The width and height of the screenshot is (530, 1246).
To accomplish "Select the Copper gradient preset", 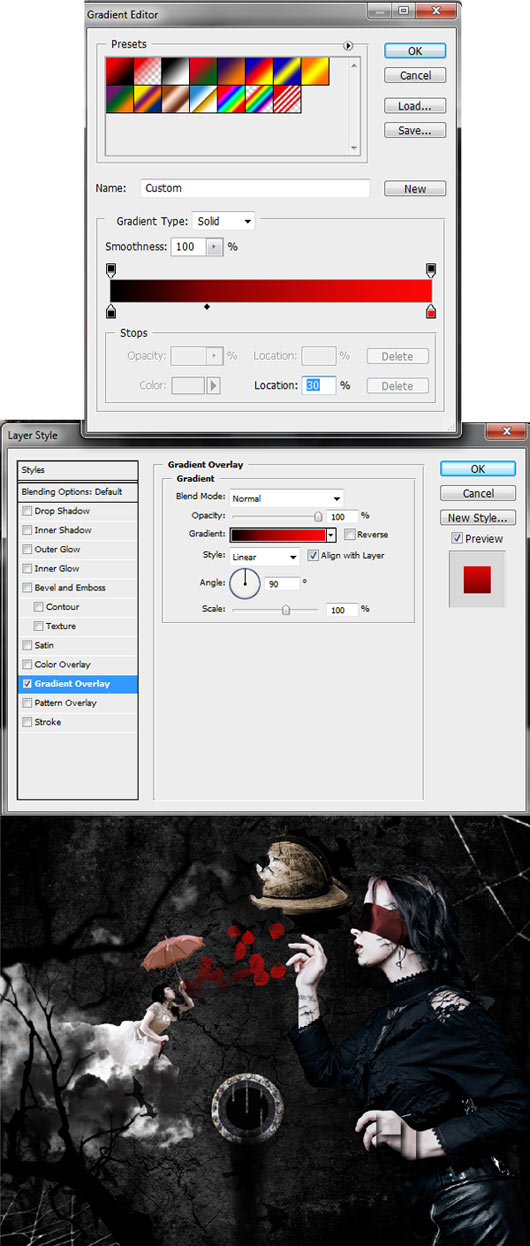I will 175,97.
